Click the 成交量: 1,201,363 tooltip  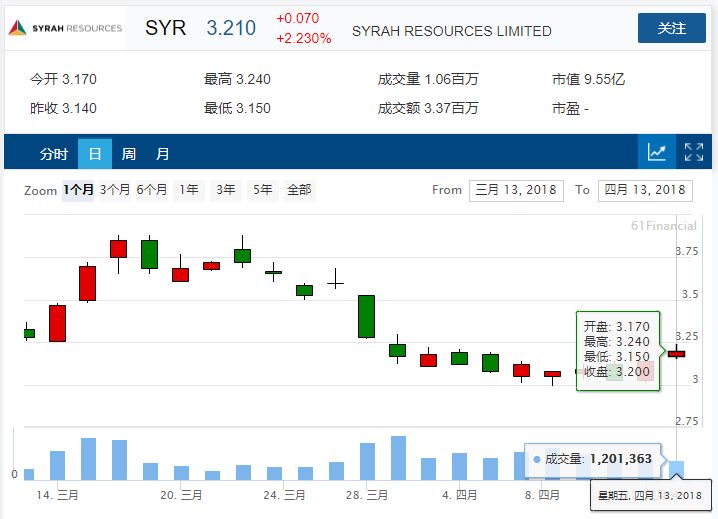[593, 459]
